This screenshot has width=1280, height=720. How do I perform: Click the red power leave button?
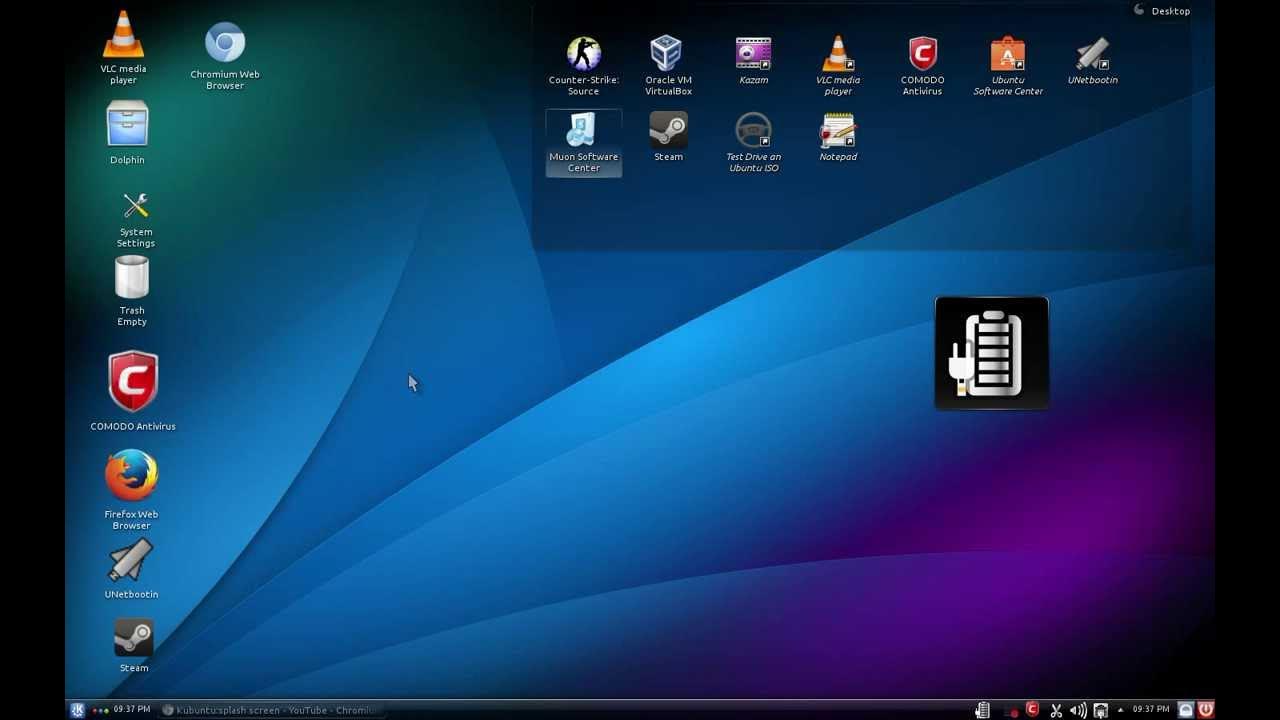tap(1206, 710)
